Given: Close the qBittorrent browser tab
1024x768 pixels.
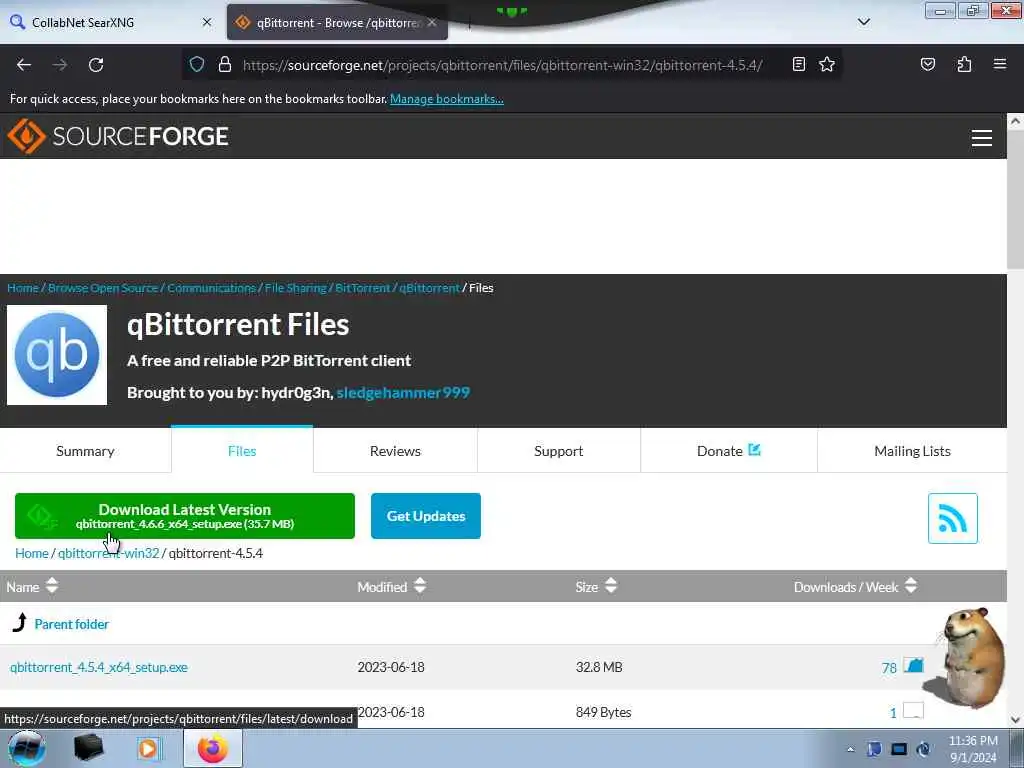Looking at the screenshot, I should 432,22.
